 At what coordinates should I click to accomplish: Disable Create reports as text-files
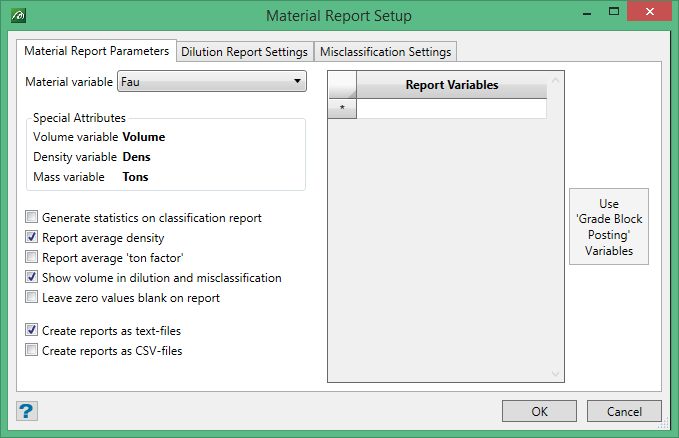point(33,330)
